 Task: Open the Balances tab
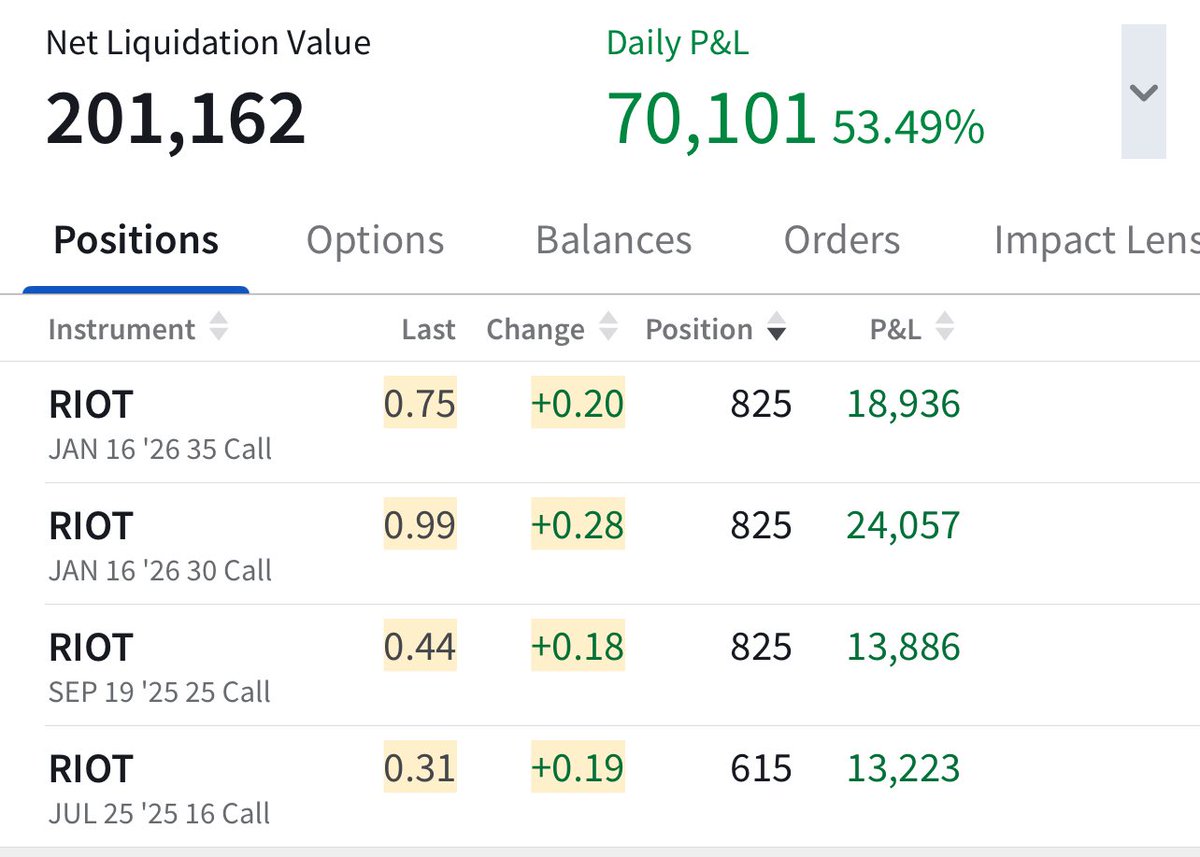coord(613,240)
